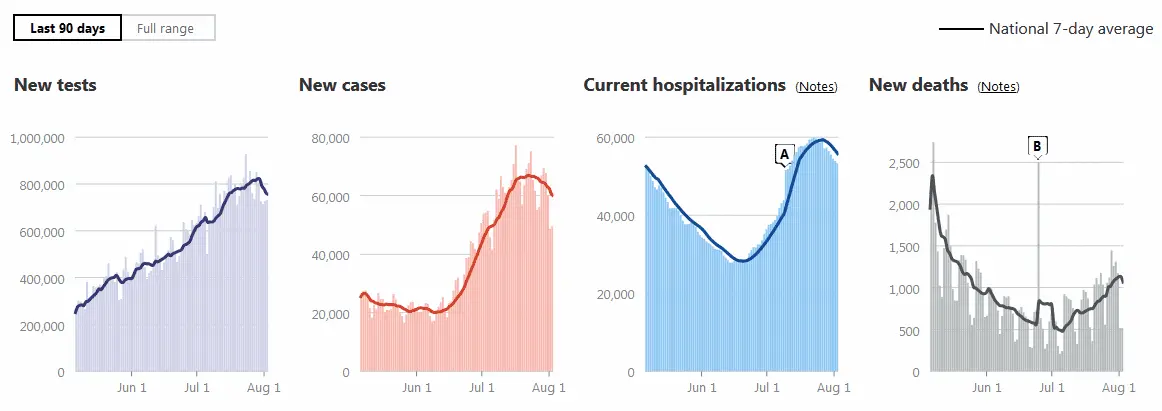The width and height of the screenshot is (1162, 411).
Task: Click the "New deaths" chart heading
Action: [x=918, y=85]
